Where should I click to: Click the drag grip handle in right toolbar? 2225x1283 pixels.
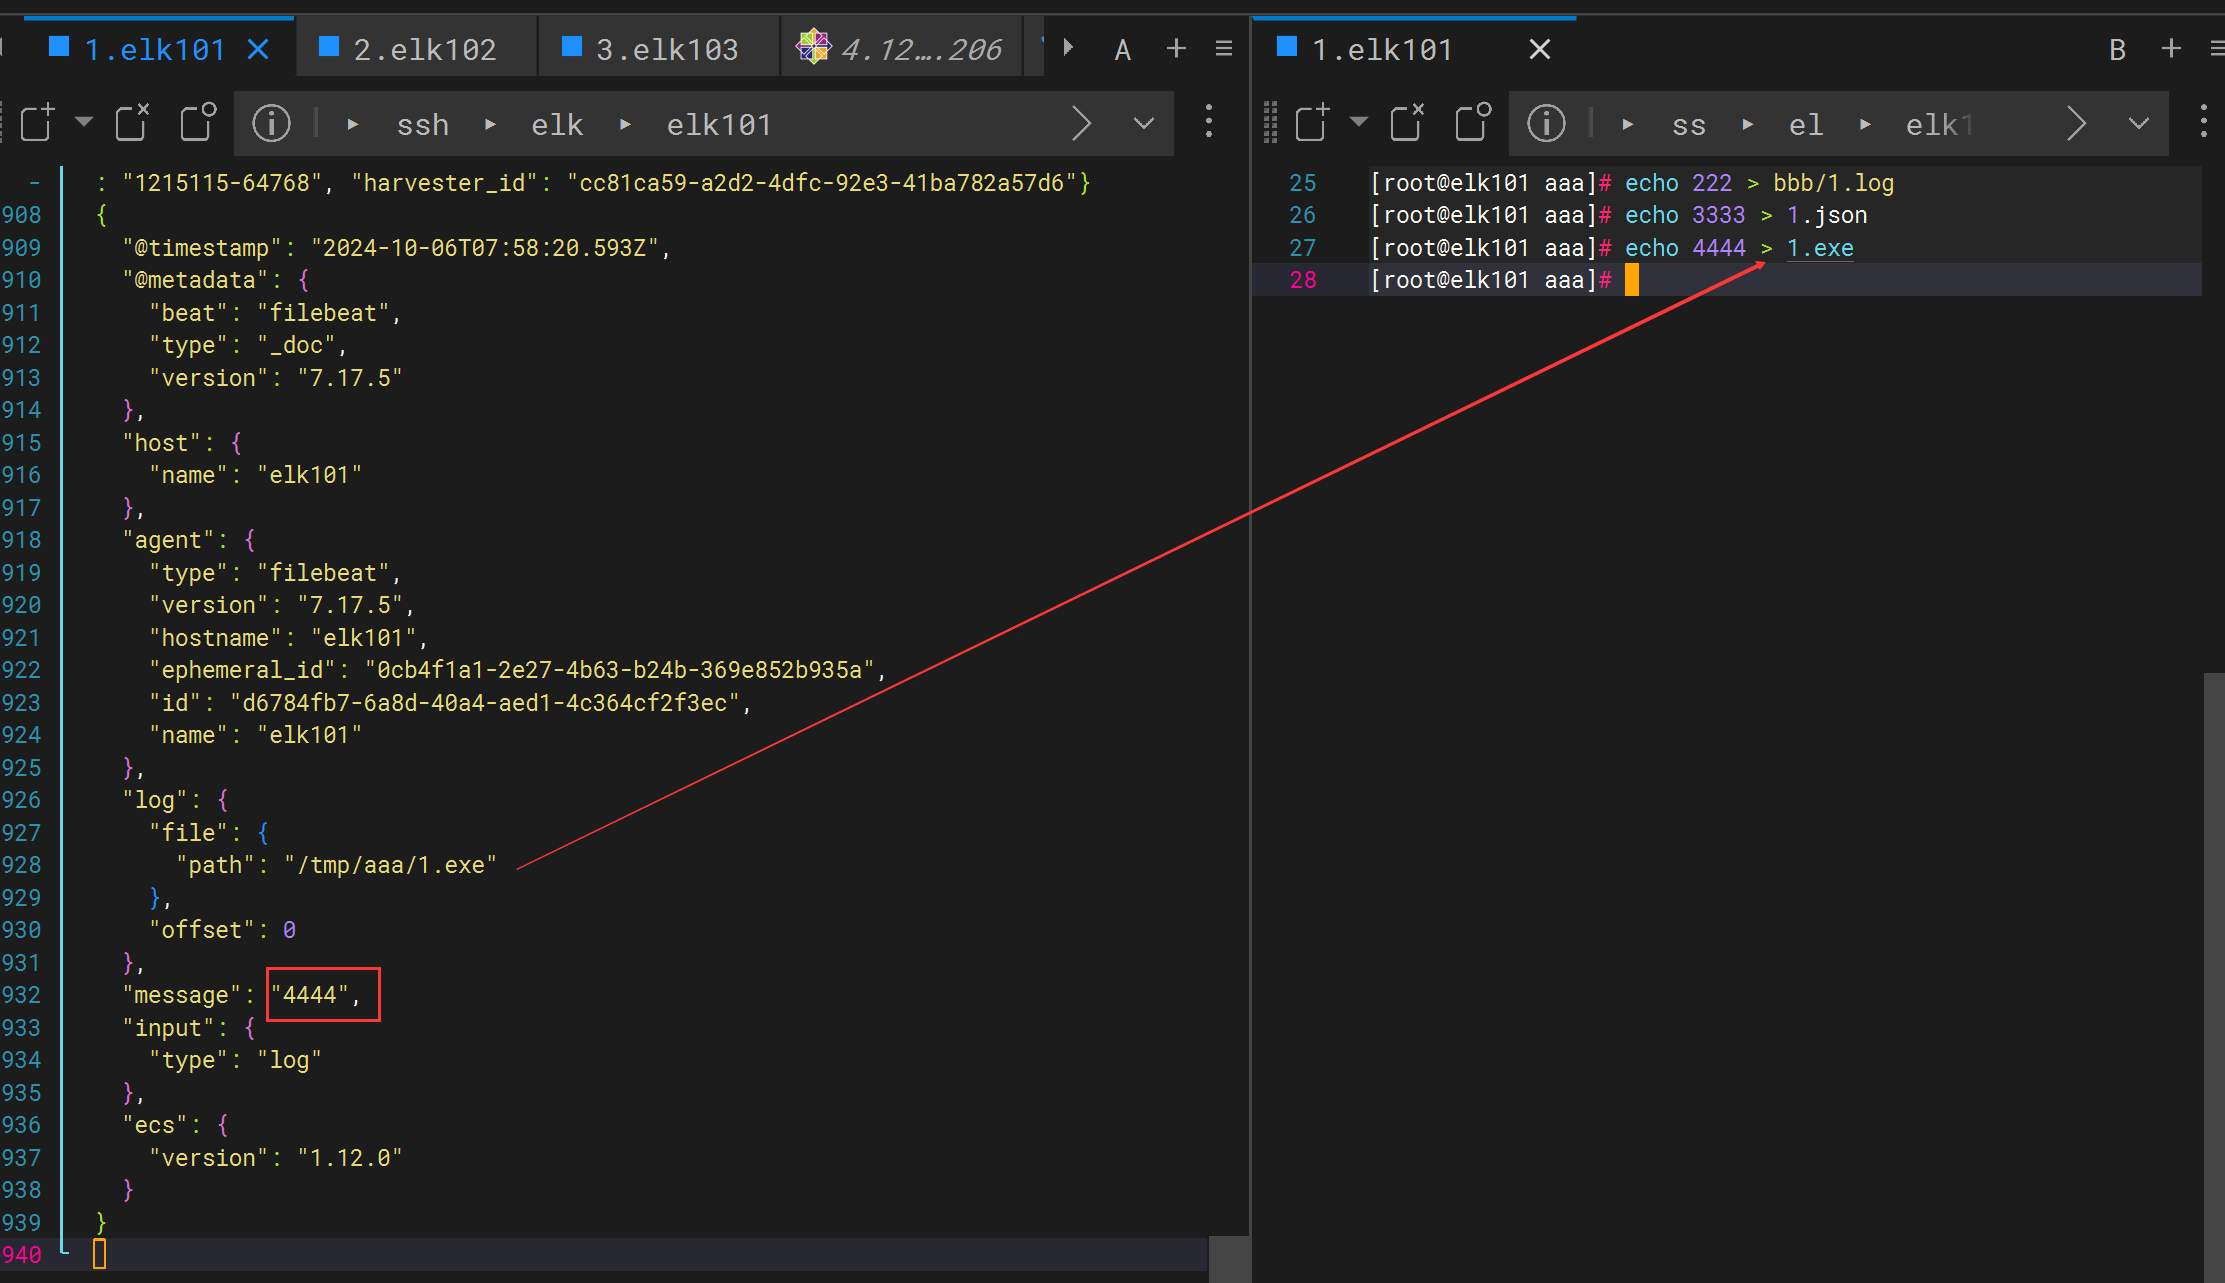1270,122
